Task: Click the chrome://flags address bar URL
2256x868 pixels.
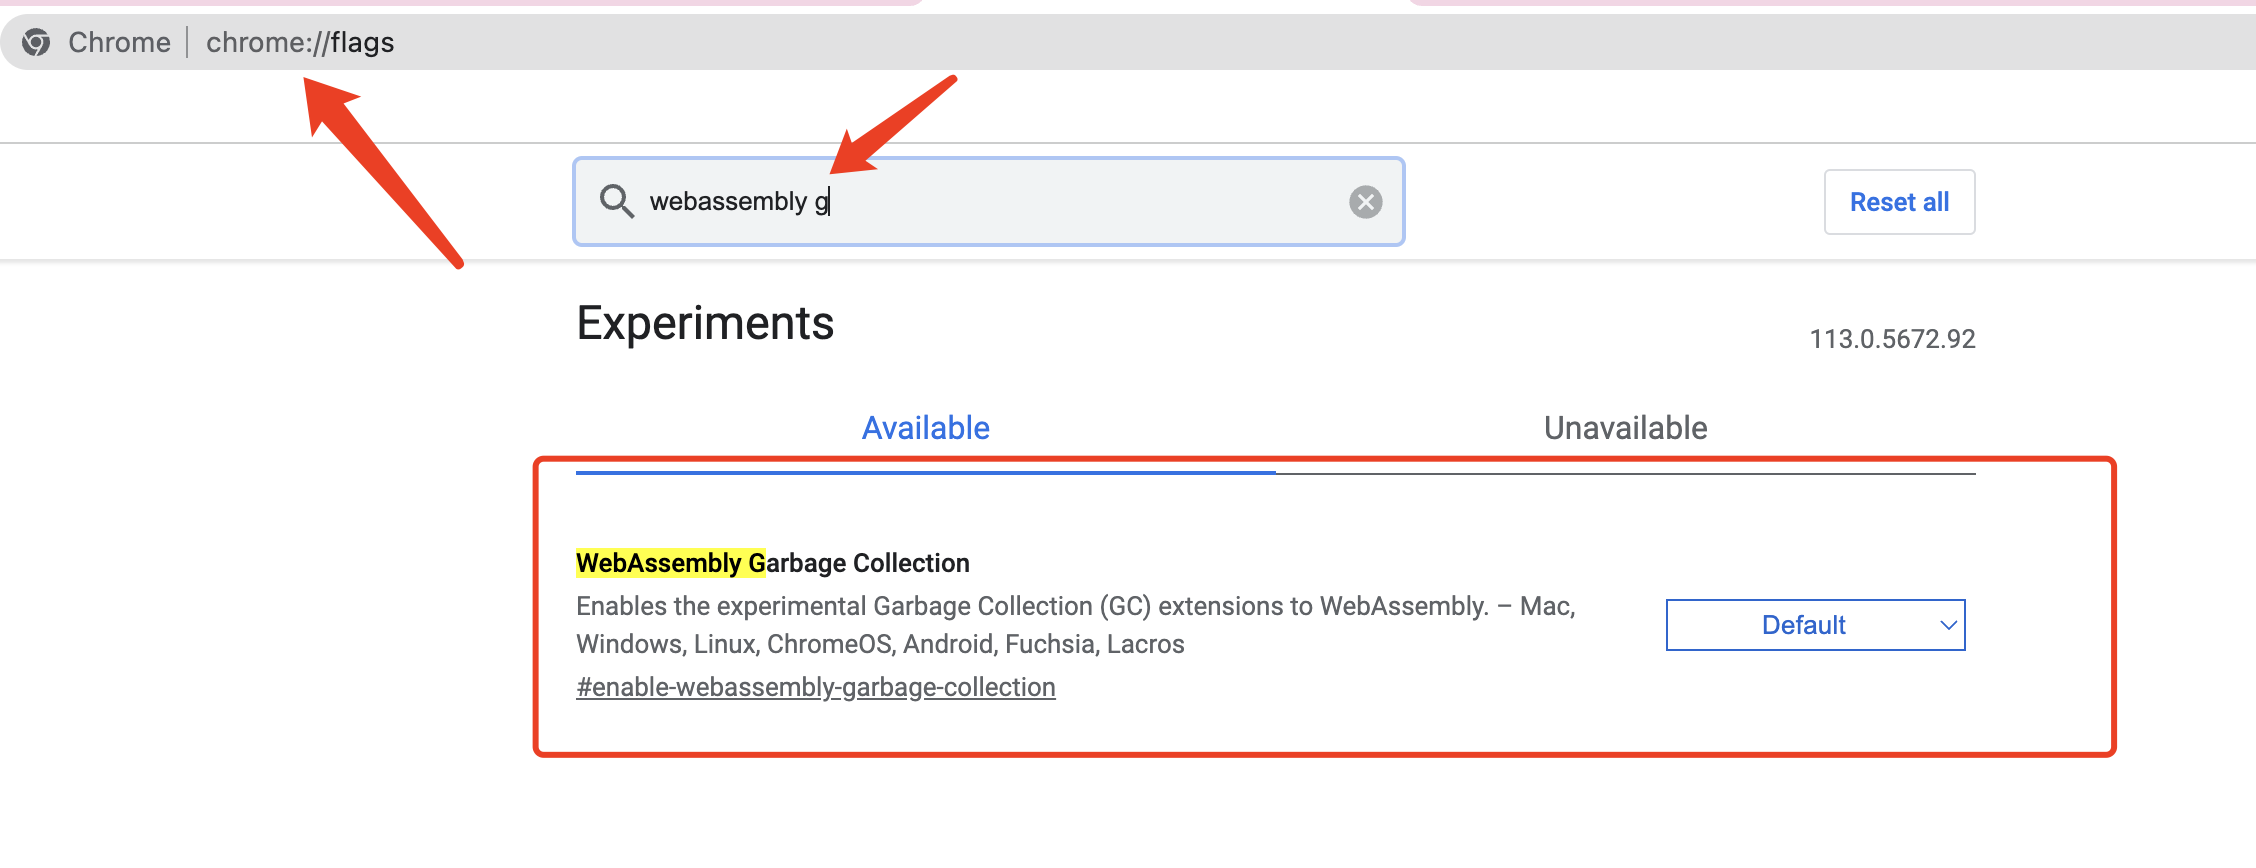Action: pos(300,42)
